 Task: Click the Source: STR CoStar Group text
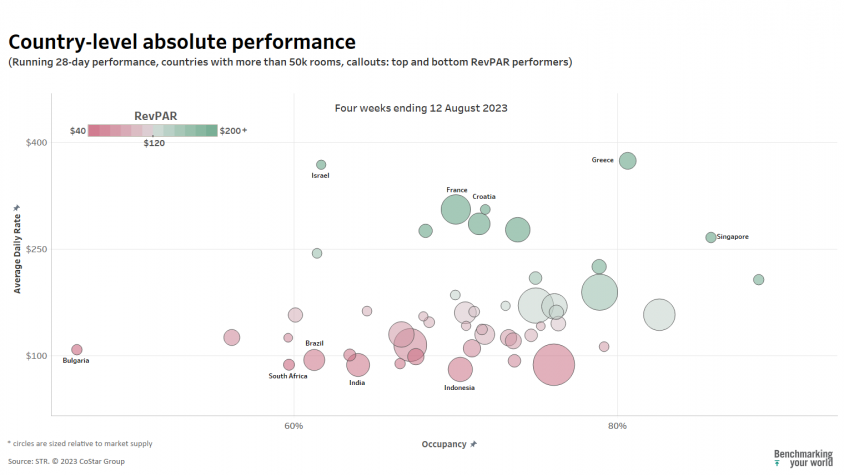click(x=66, y=462)
